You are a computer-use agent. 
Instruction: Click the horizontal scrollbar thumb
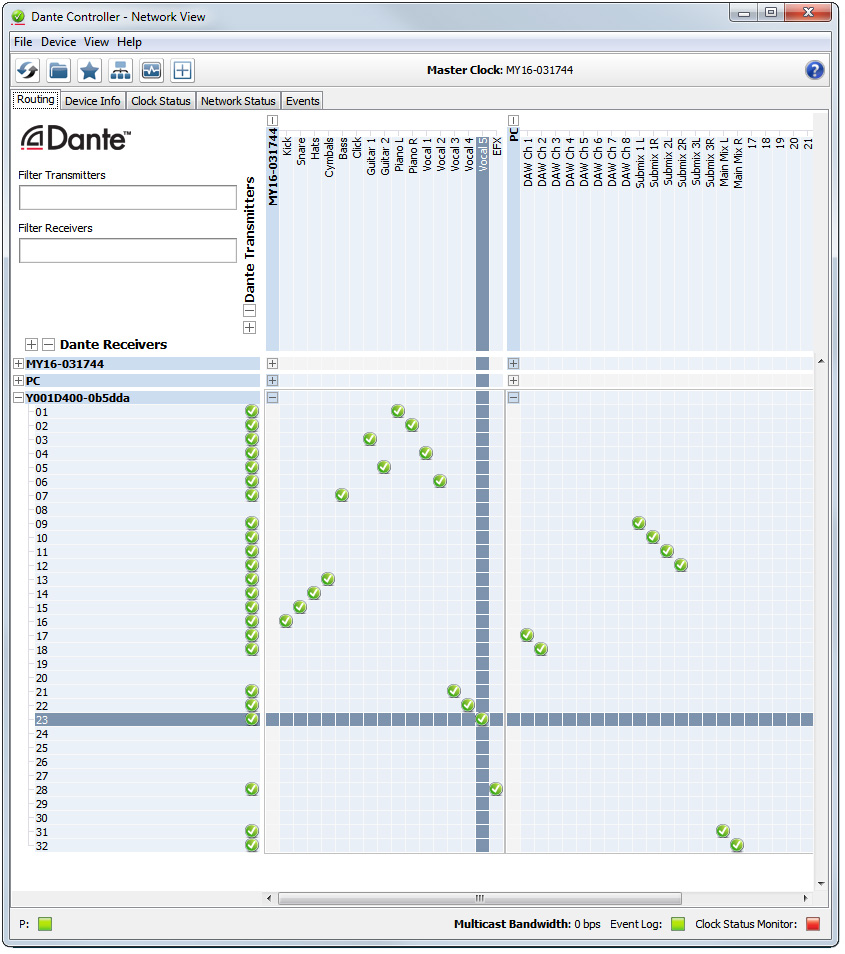click(479, 899)
